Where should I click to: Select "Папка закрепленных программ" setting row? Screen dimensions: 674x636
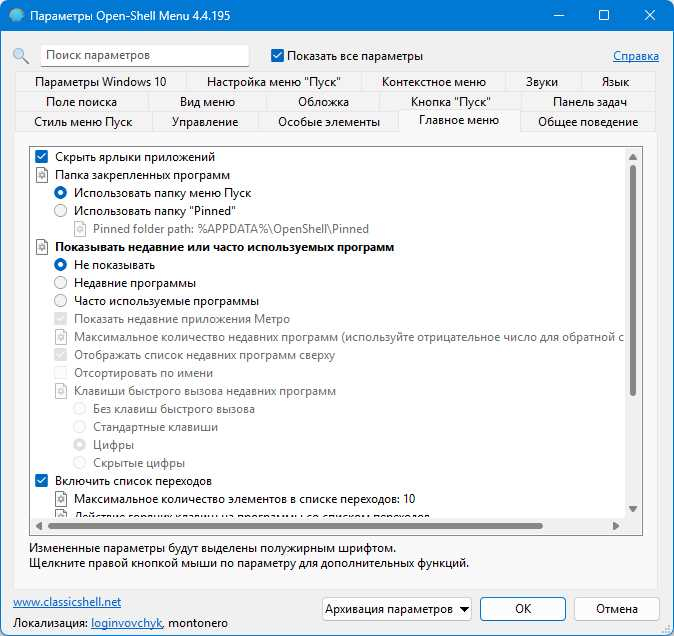pos(142,175)
